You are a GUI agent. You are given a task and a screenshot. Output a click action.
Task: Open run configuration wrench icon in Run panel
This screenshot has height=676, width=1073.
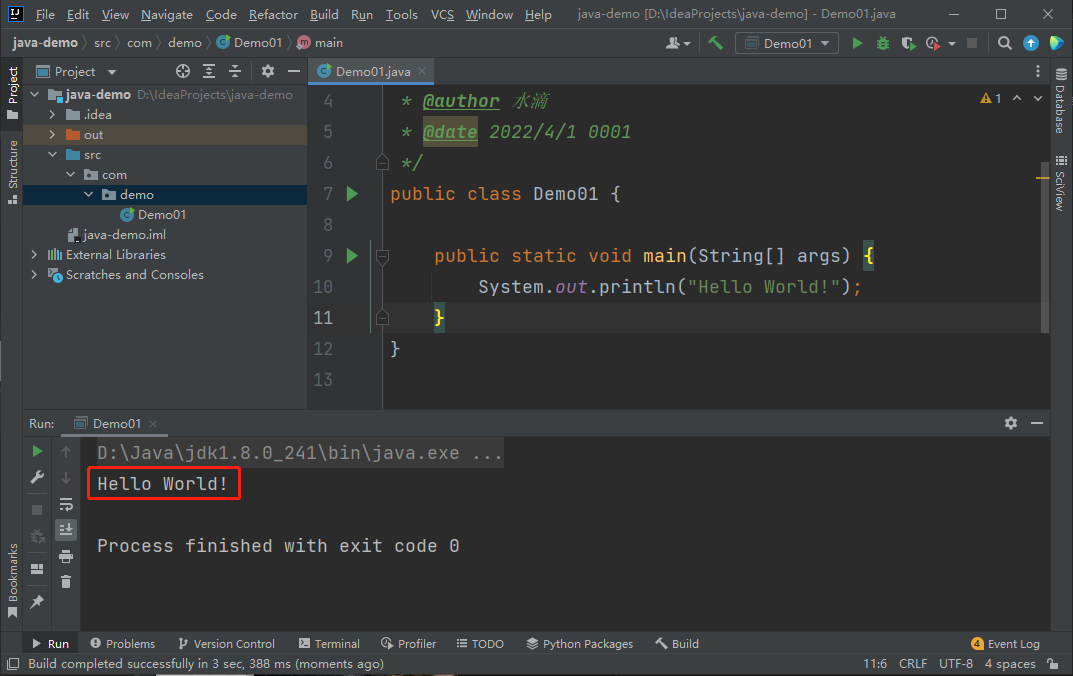[37, 477]
